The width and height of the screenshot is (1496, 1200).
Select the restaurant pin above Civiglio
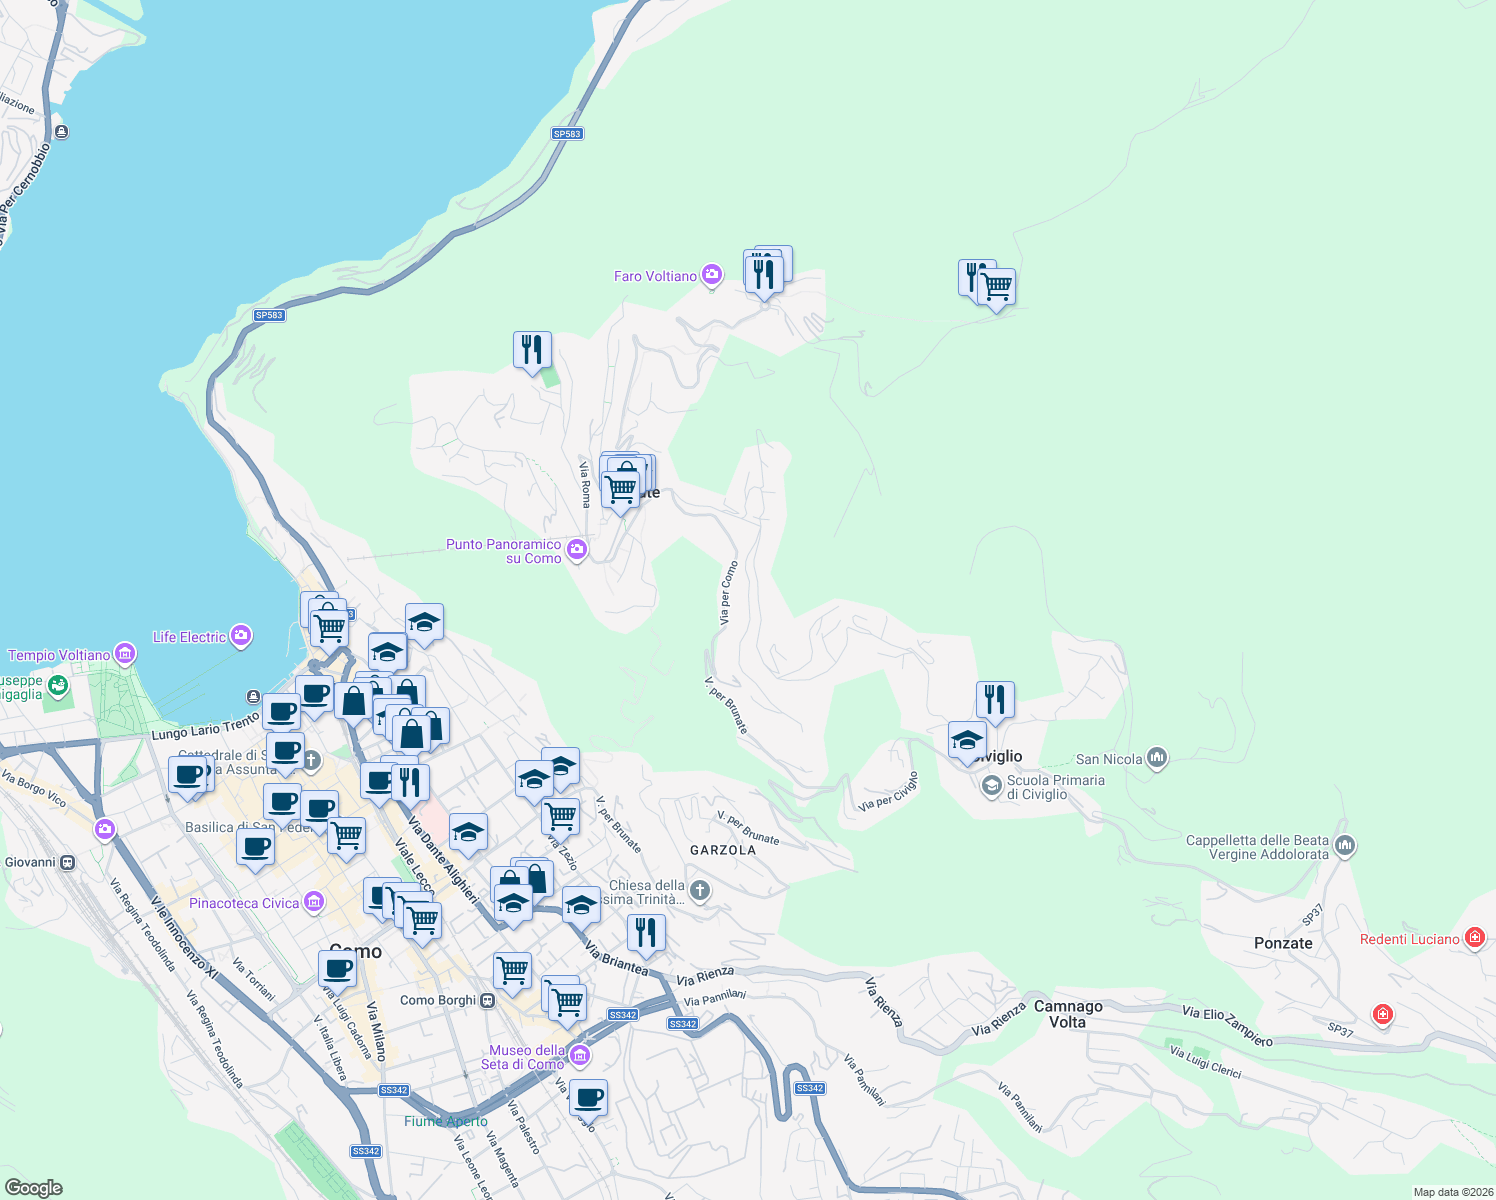993,698
